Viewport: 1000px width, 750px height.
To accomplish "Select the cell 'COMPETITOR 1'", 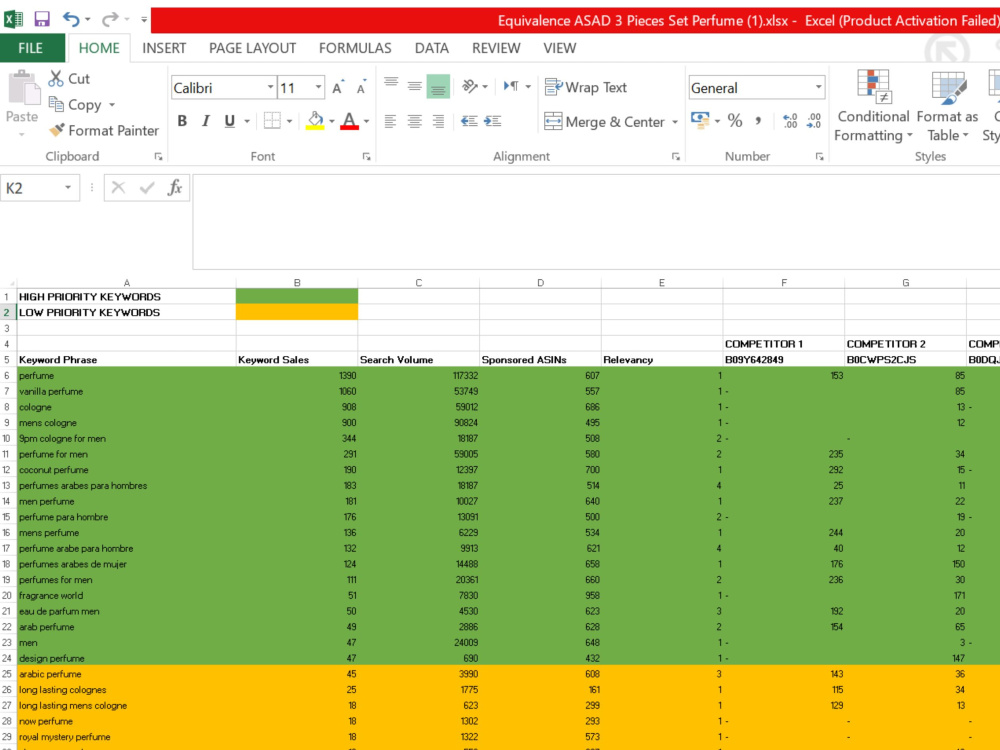I will coord(783,344).
